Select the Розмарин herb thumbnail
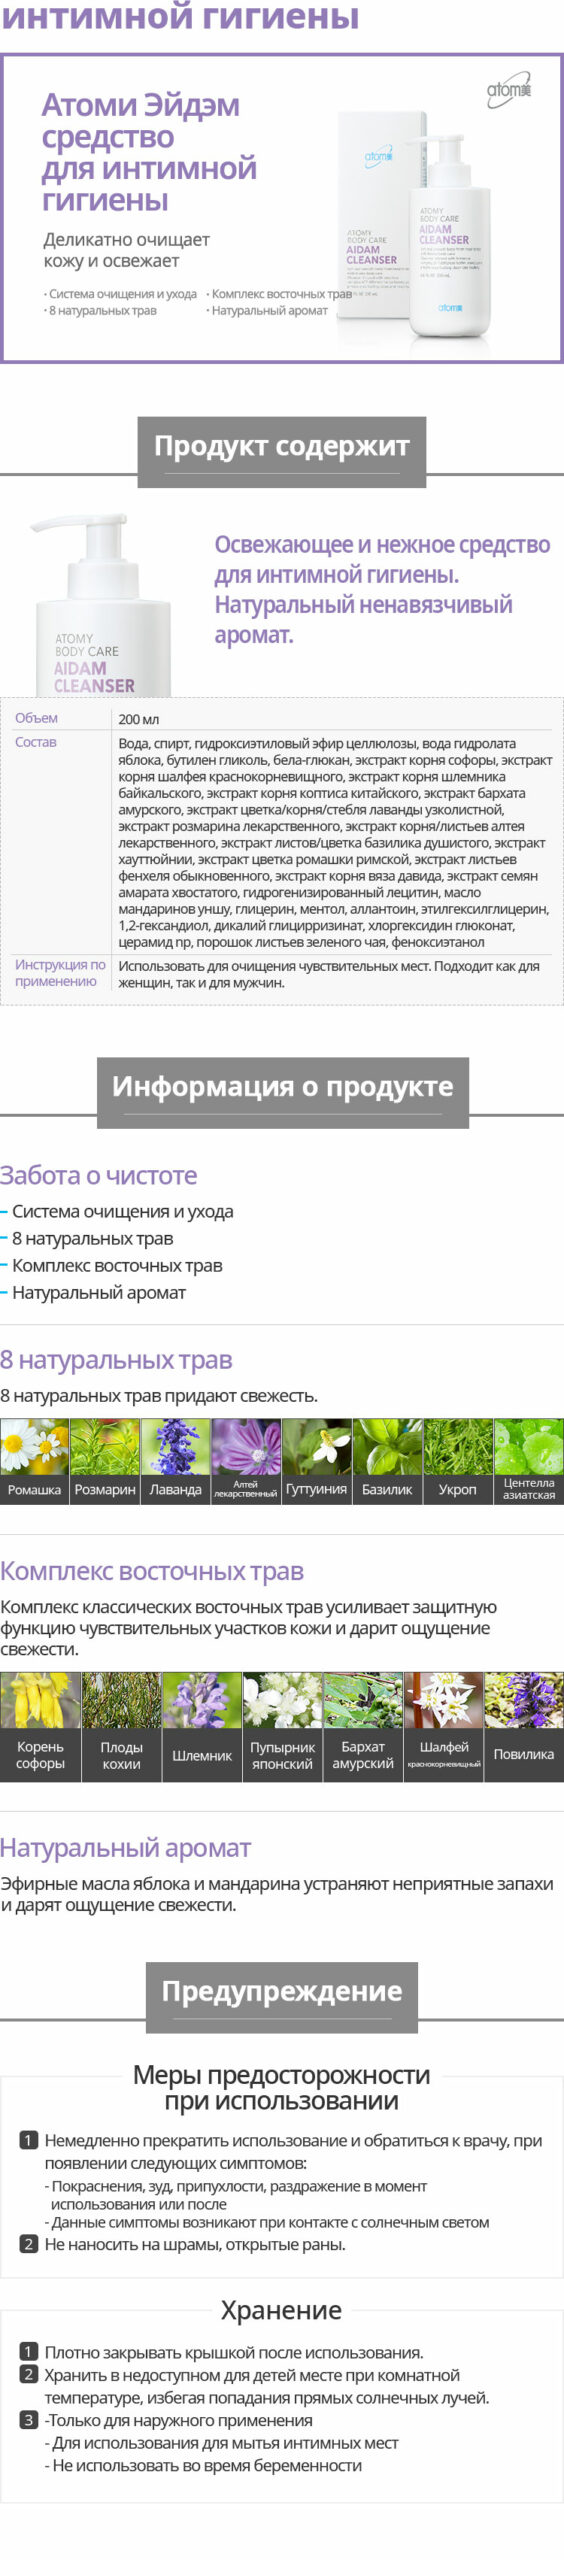Screen dimensions: 564x2560 tap(105, 1461)
